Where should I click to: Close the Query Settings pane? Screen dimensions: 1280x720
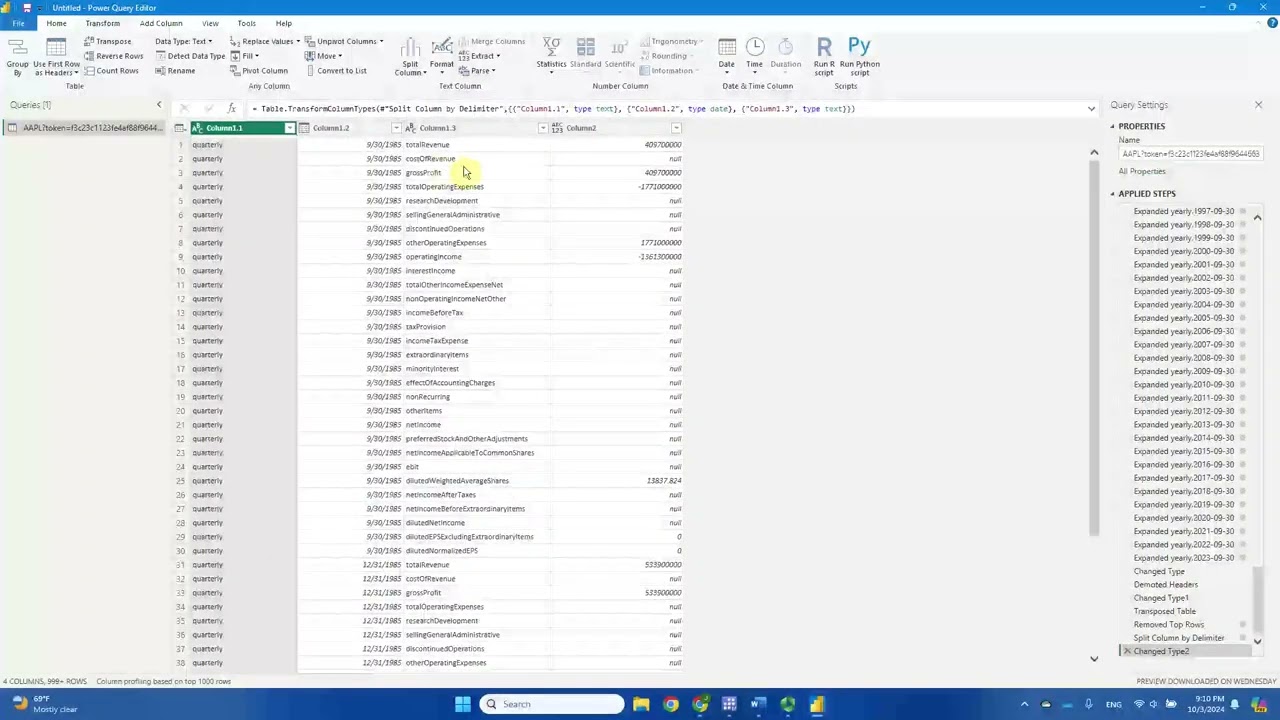[1258, 105]
